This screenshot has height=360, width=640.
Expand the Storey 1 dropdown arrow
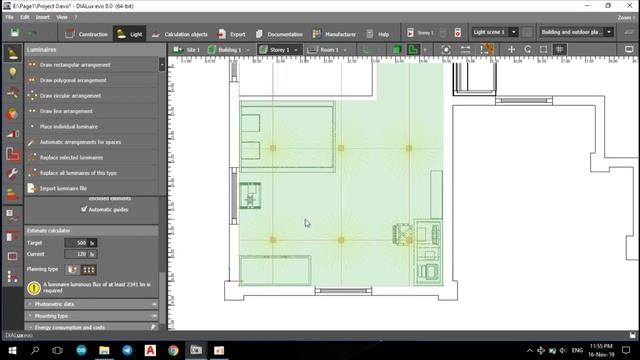pos(296,50)
